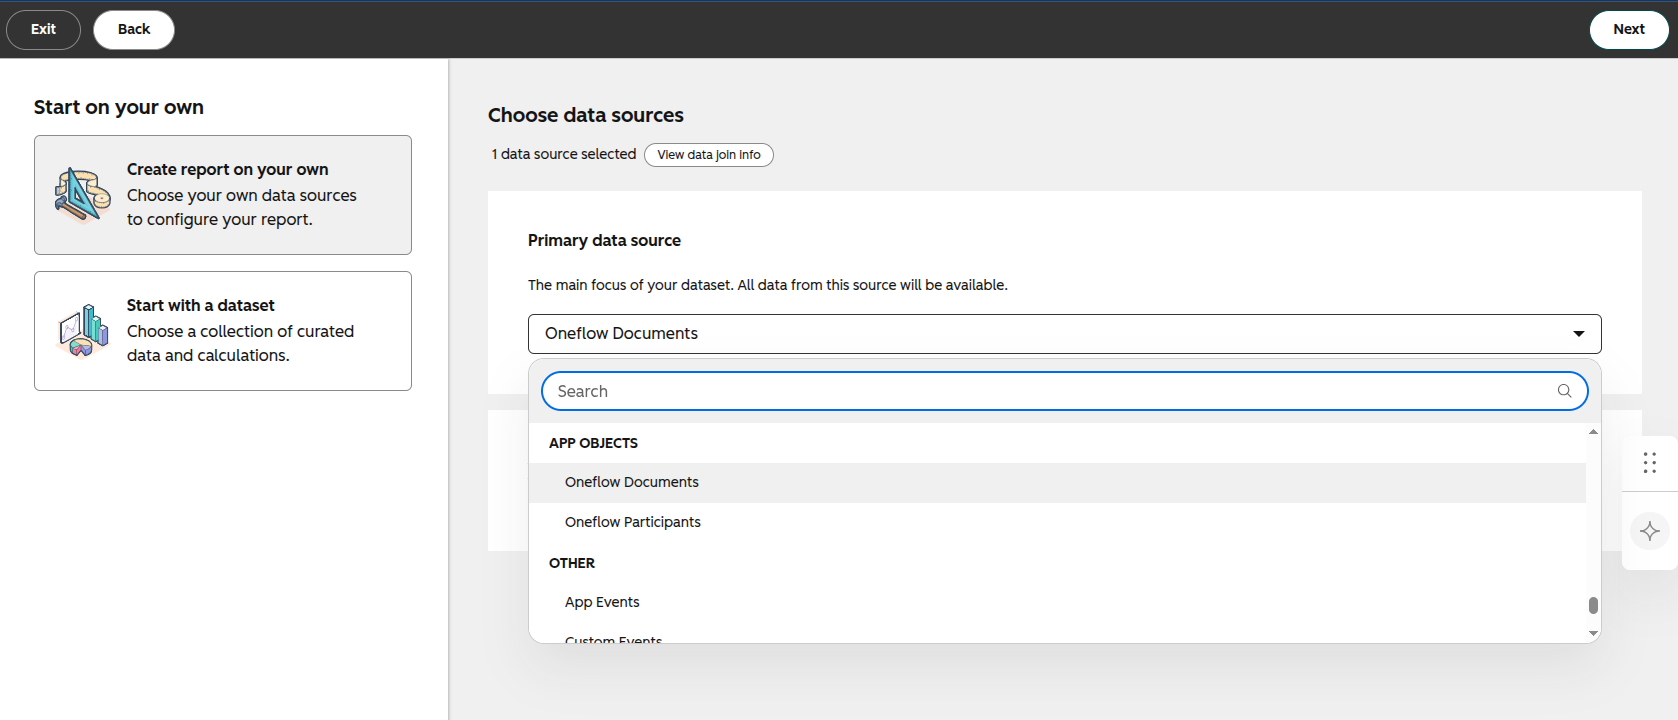The width and height of the screenshot is (1678, 720).
Task: Select Create report on your own card
Action: (223, 195)
